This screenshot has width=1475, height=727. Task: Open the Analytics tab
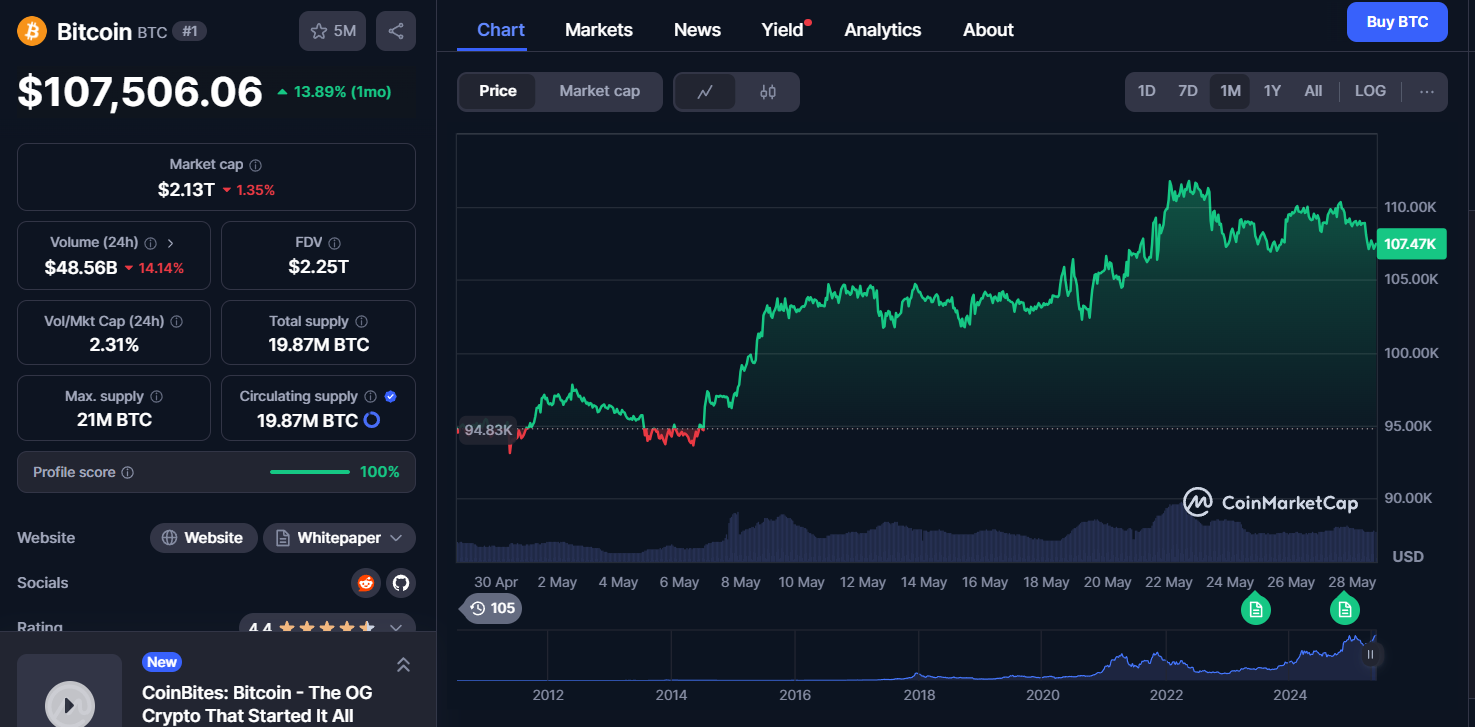point(883,30)
